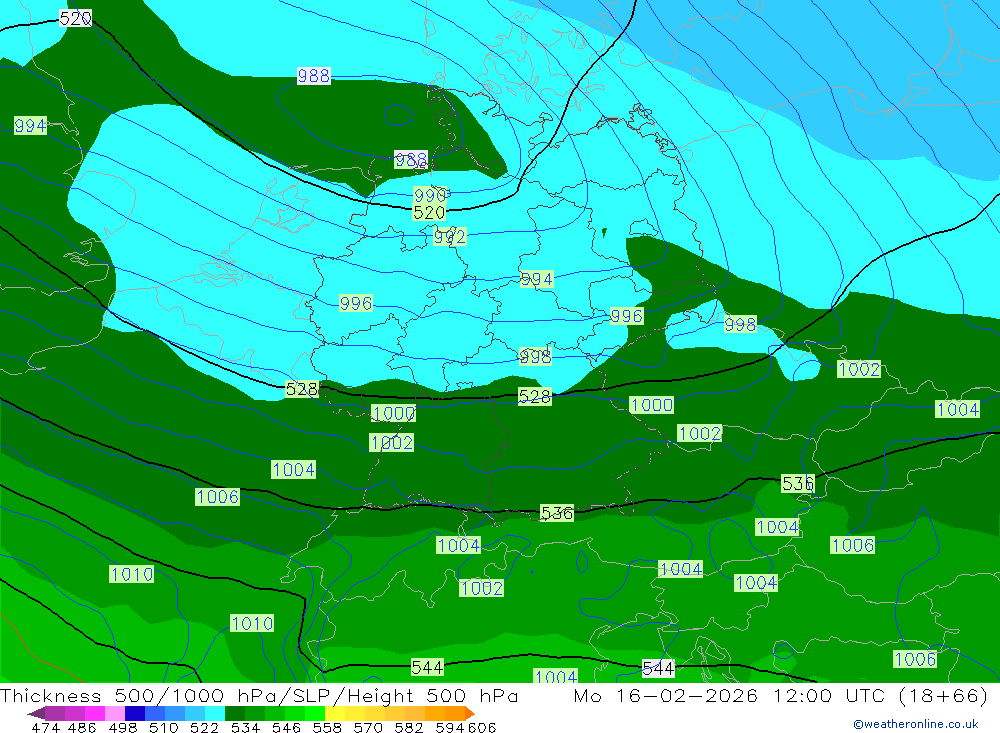The width and height of the screenshot is (1000, 733).
Task: Open the weatheronline.co.uk copyright link
Action: point(916,724)
